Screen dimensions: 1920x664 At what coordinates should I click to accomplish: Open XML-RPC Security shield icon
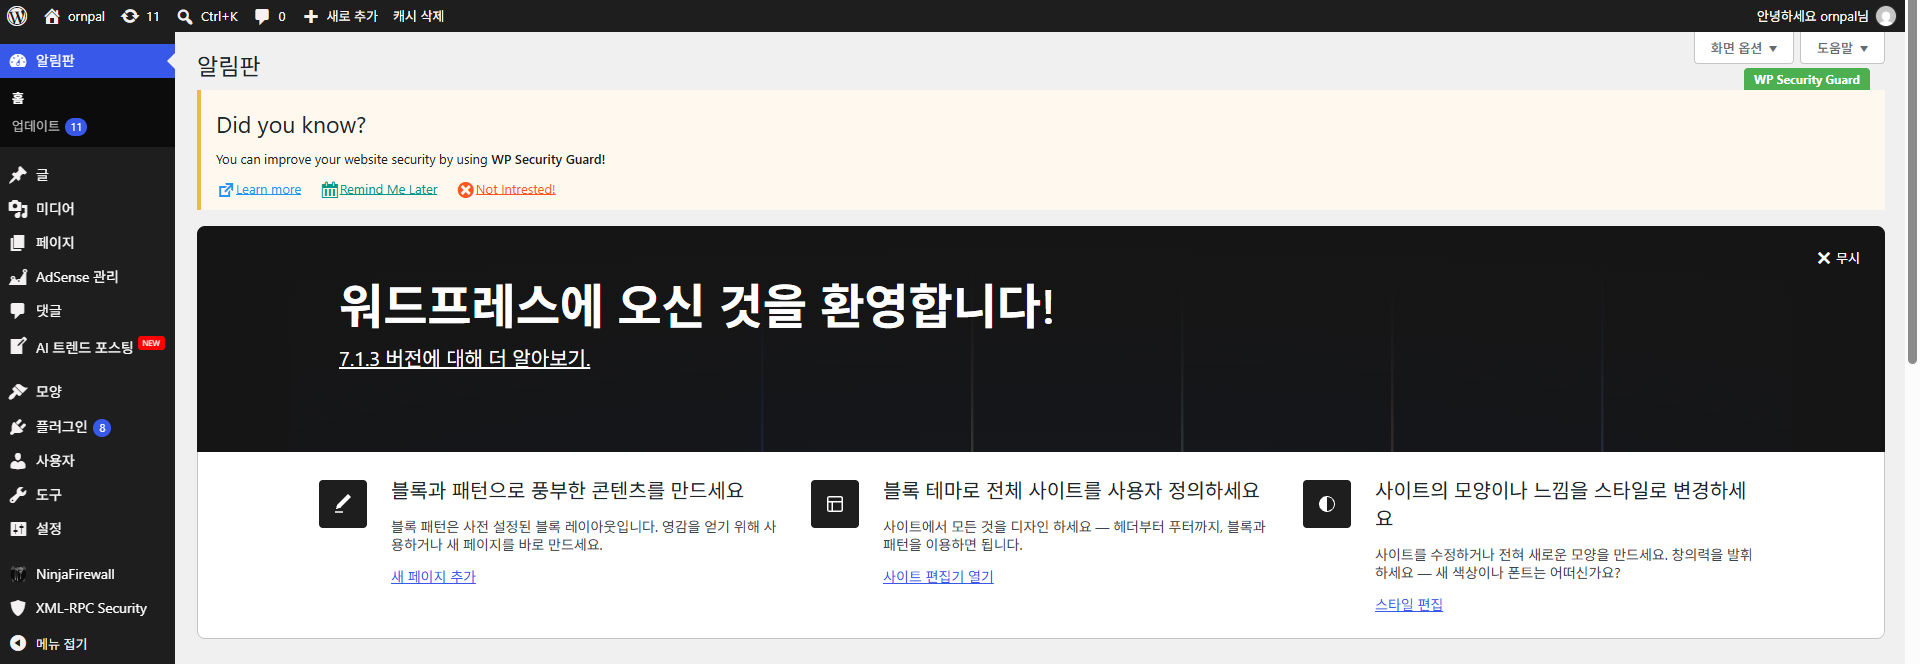tap(18, 608)
